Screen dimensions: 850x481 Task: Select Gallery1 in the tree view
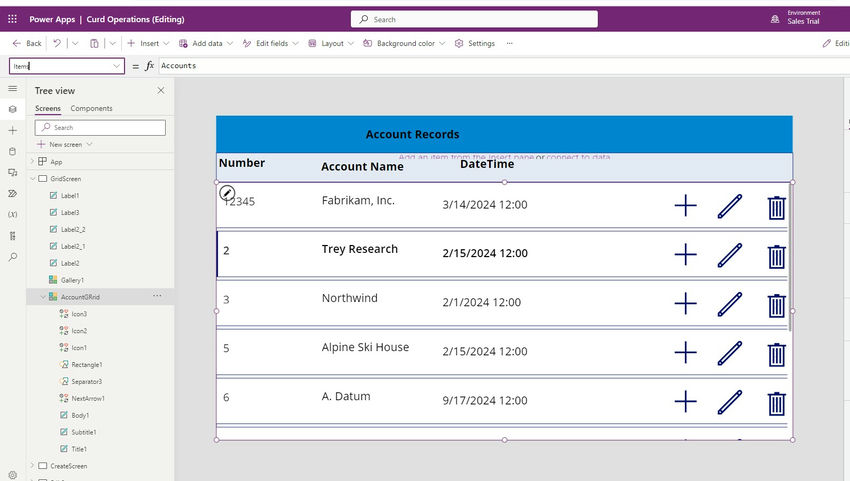click(72, 280)
